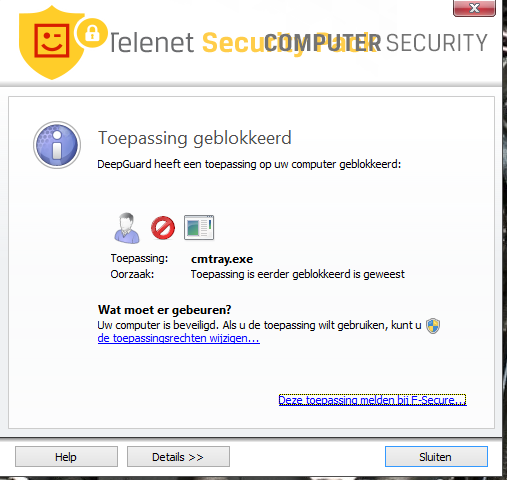Viewport: 507px width, 480px height.
Task: Click the Telenet yellow shield logo
Action: coord(52,43)
